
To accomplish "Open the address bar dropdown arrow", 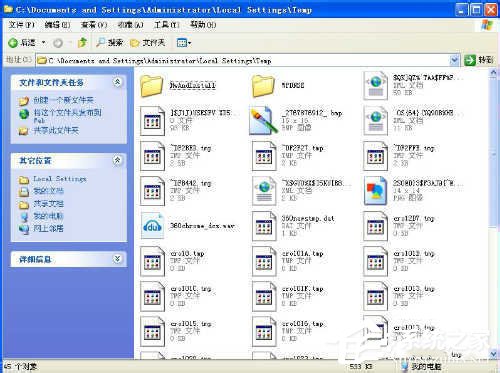I will pyautogui.click(x=454, y=60).
